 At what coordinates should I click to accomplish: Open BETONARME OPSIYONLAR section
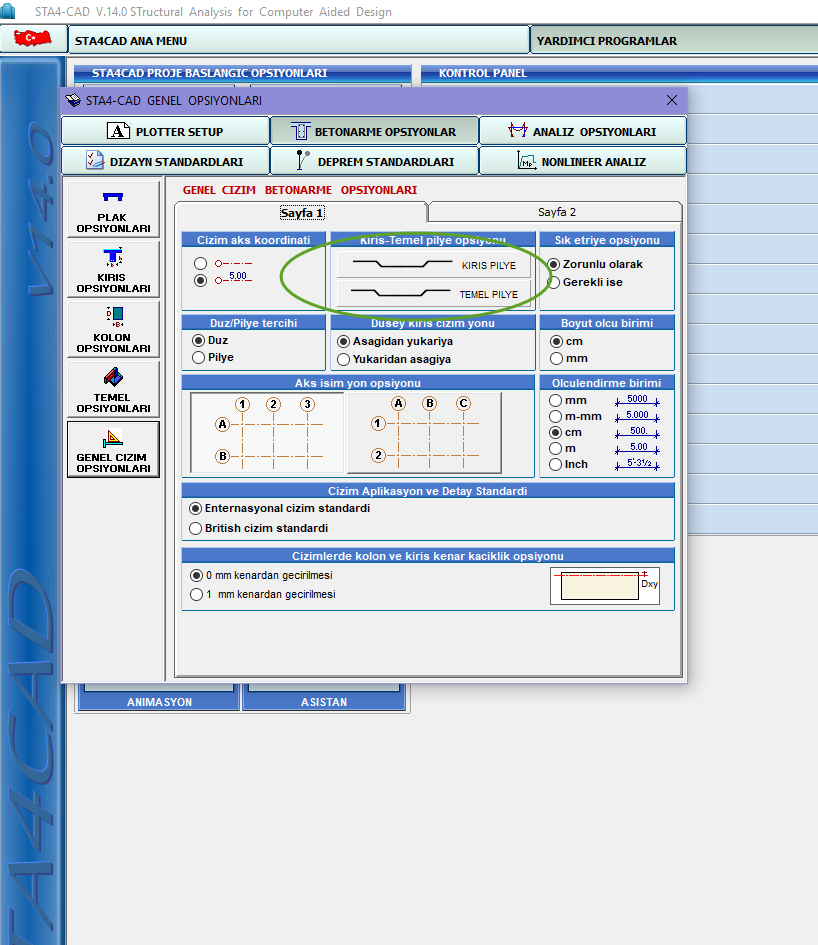(374, 131)
